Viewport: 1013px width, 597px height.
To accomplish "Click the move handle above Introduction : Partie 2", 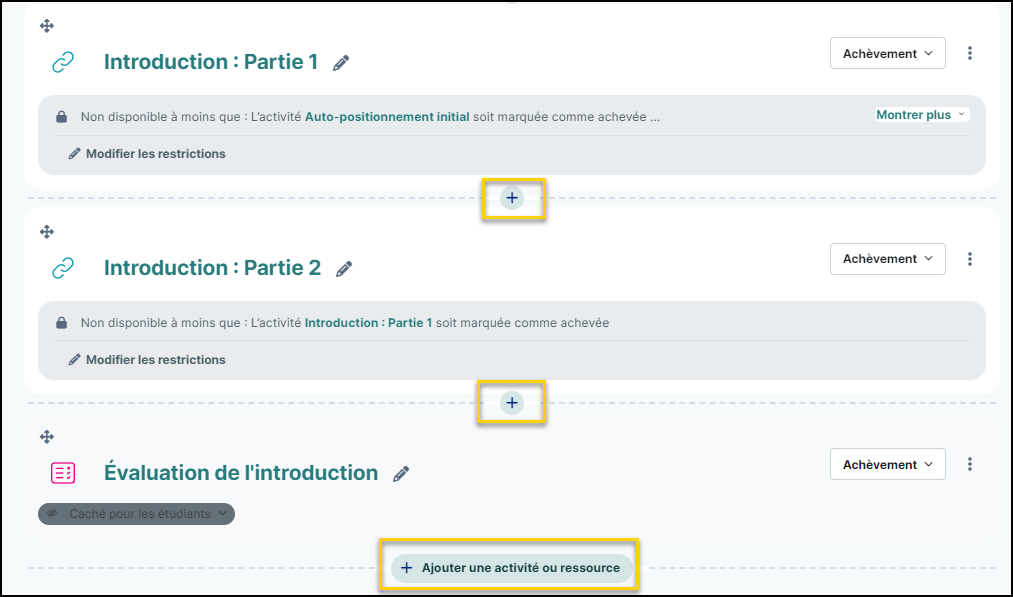I will pos(47,231).
